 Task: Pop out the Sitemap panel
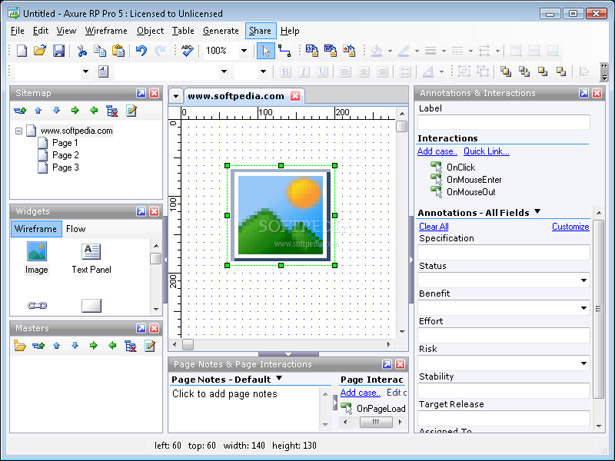click(141, 93)
